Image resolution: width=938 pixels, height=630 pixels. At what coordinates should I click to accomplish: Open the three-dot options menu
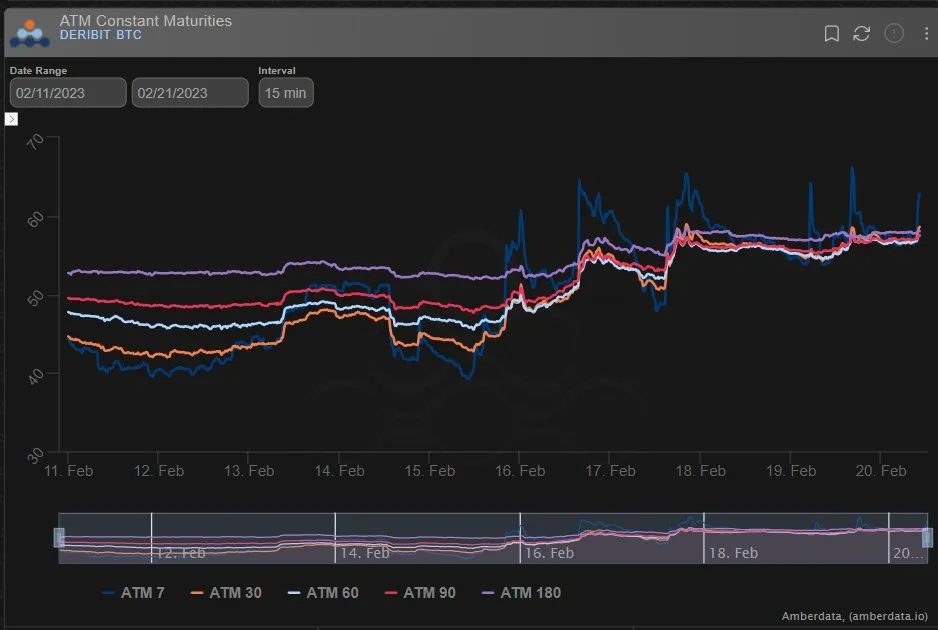[926, 34]
